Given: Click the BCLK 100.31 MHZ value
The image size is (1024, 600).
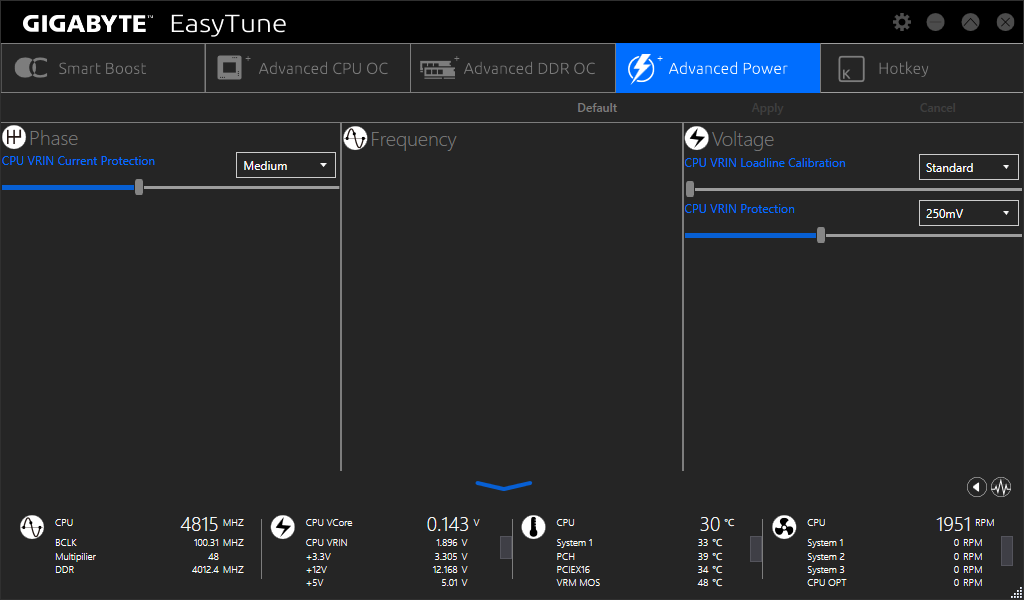Looking at the screenshot, I should pyautogui.click(x=218, y=543).
